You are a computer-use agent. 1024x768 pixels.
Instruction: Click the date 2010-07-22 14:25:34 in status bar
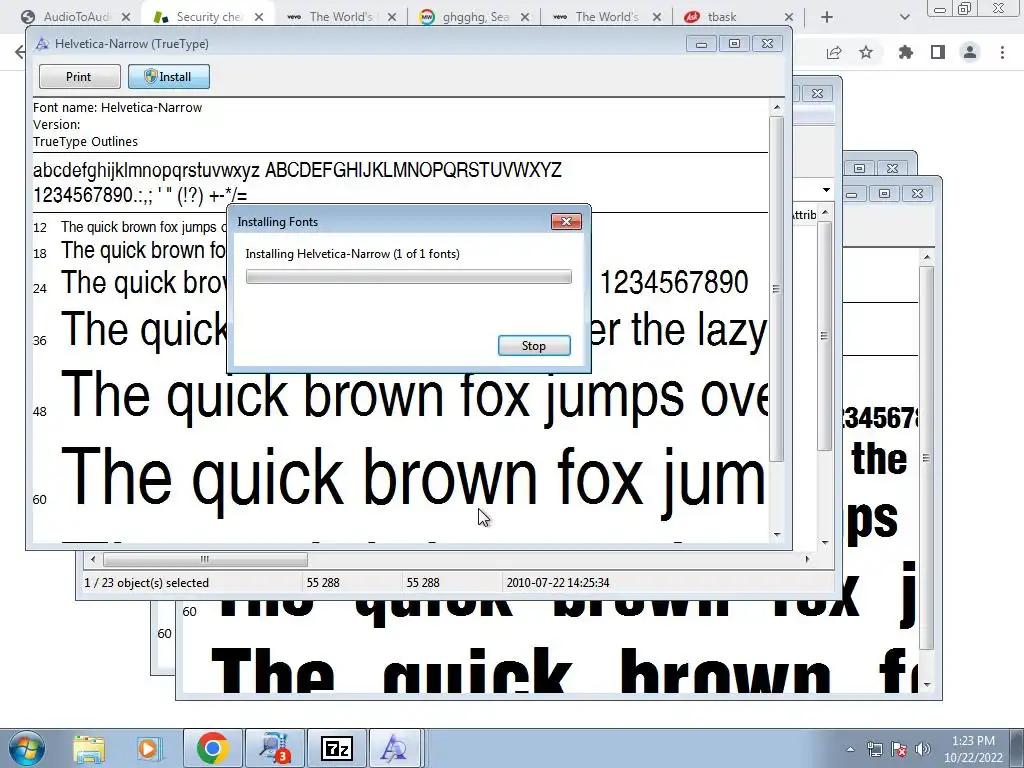(x=558, y=583)
